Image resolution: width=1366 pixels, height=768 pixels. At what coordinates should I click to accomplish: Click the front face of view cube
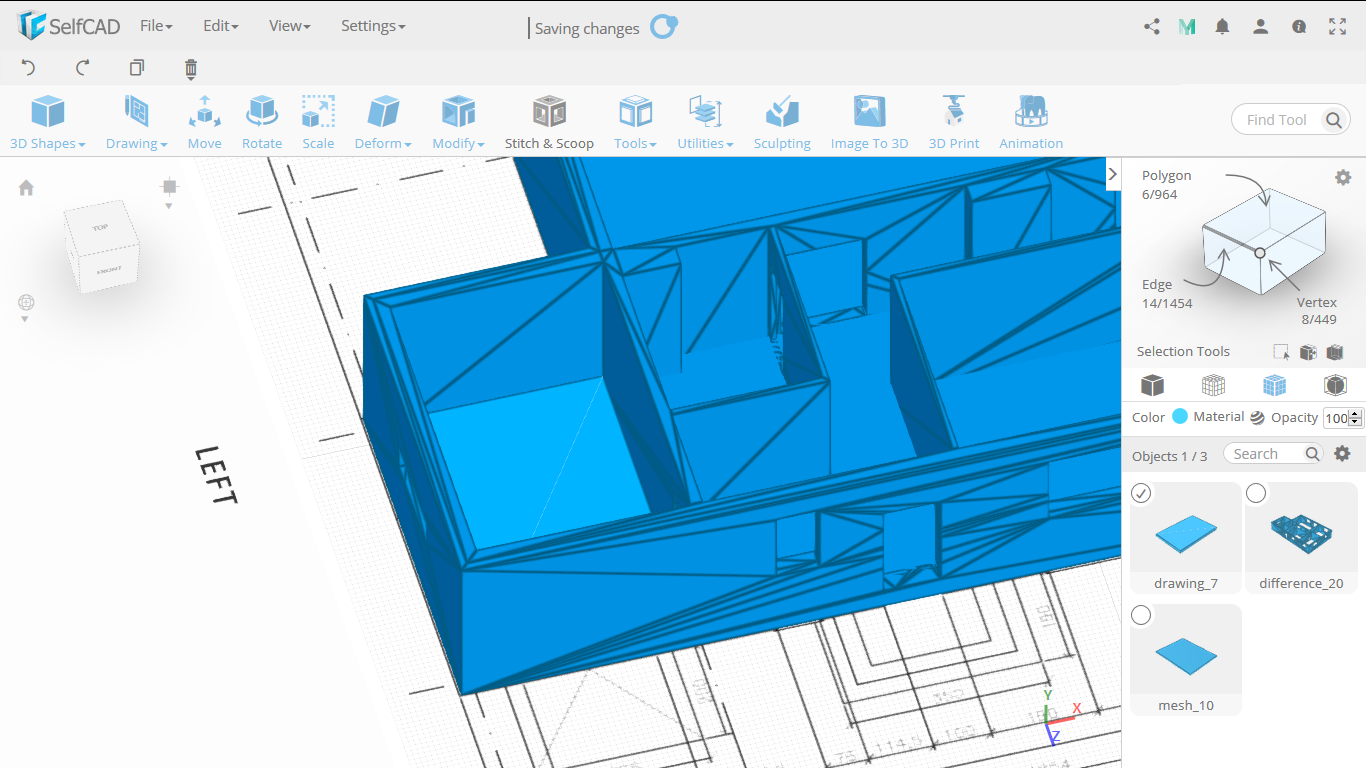pos(107,270)
